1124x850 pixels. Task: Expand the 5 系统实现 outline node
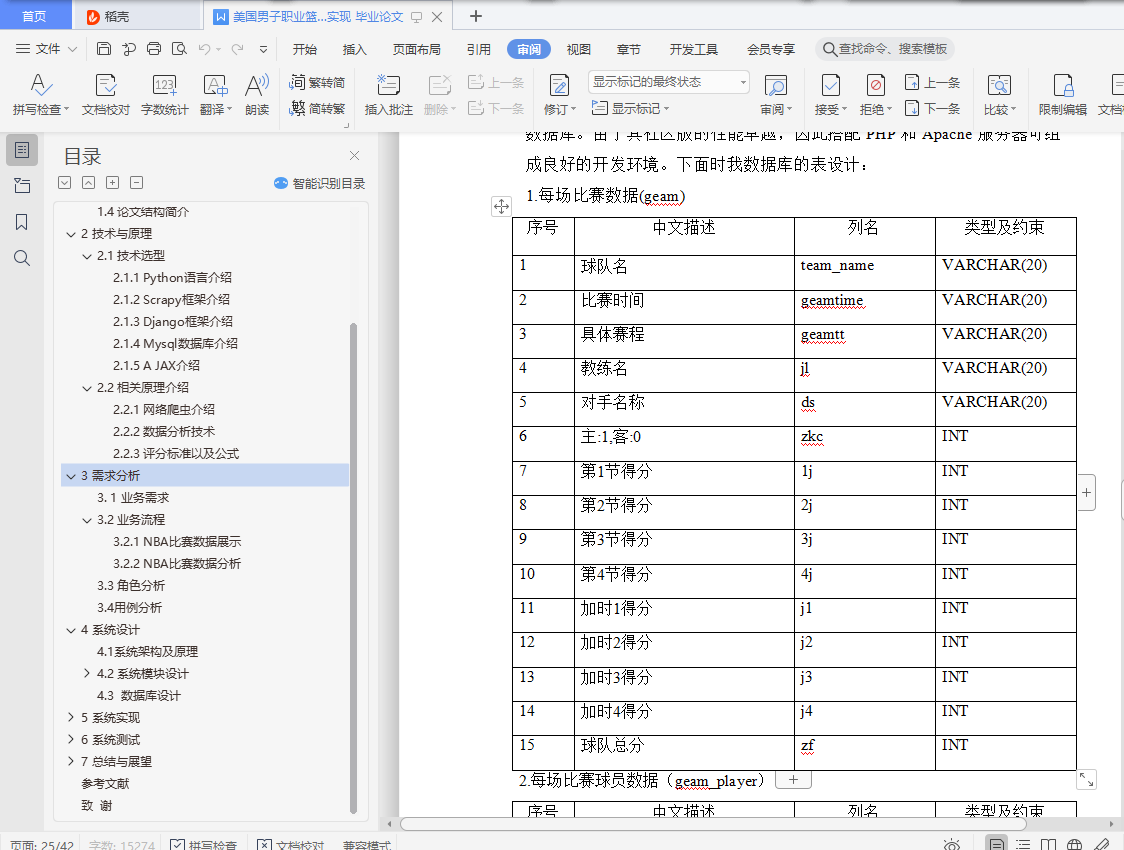pyautogui.click(x=71, y=717)
